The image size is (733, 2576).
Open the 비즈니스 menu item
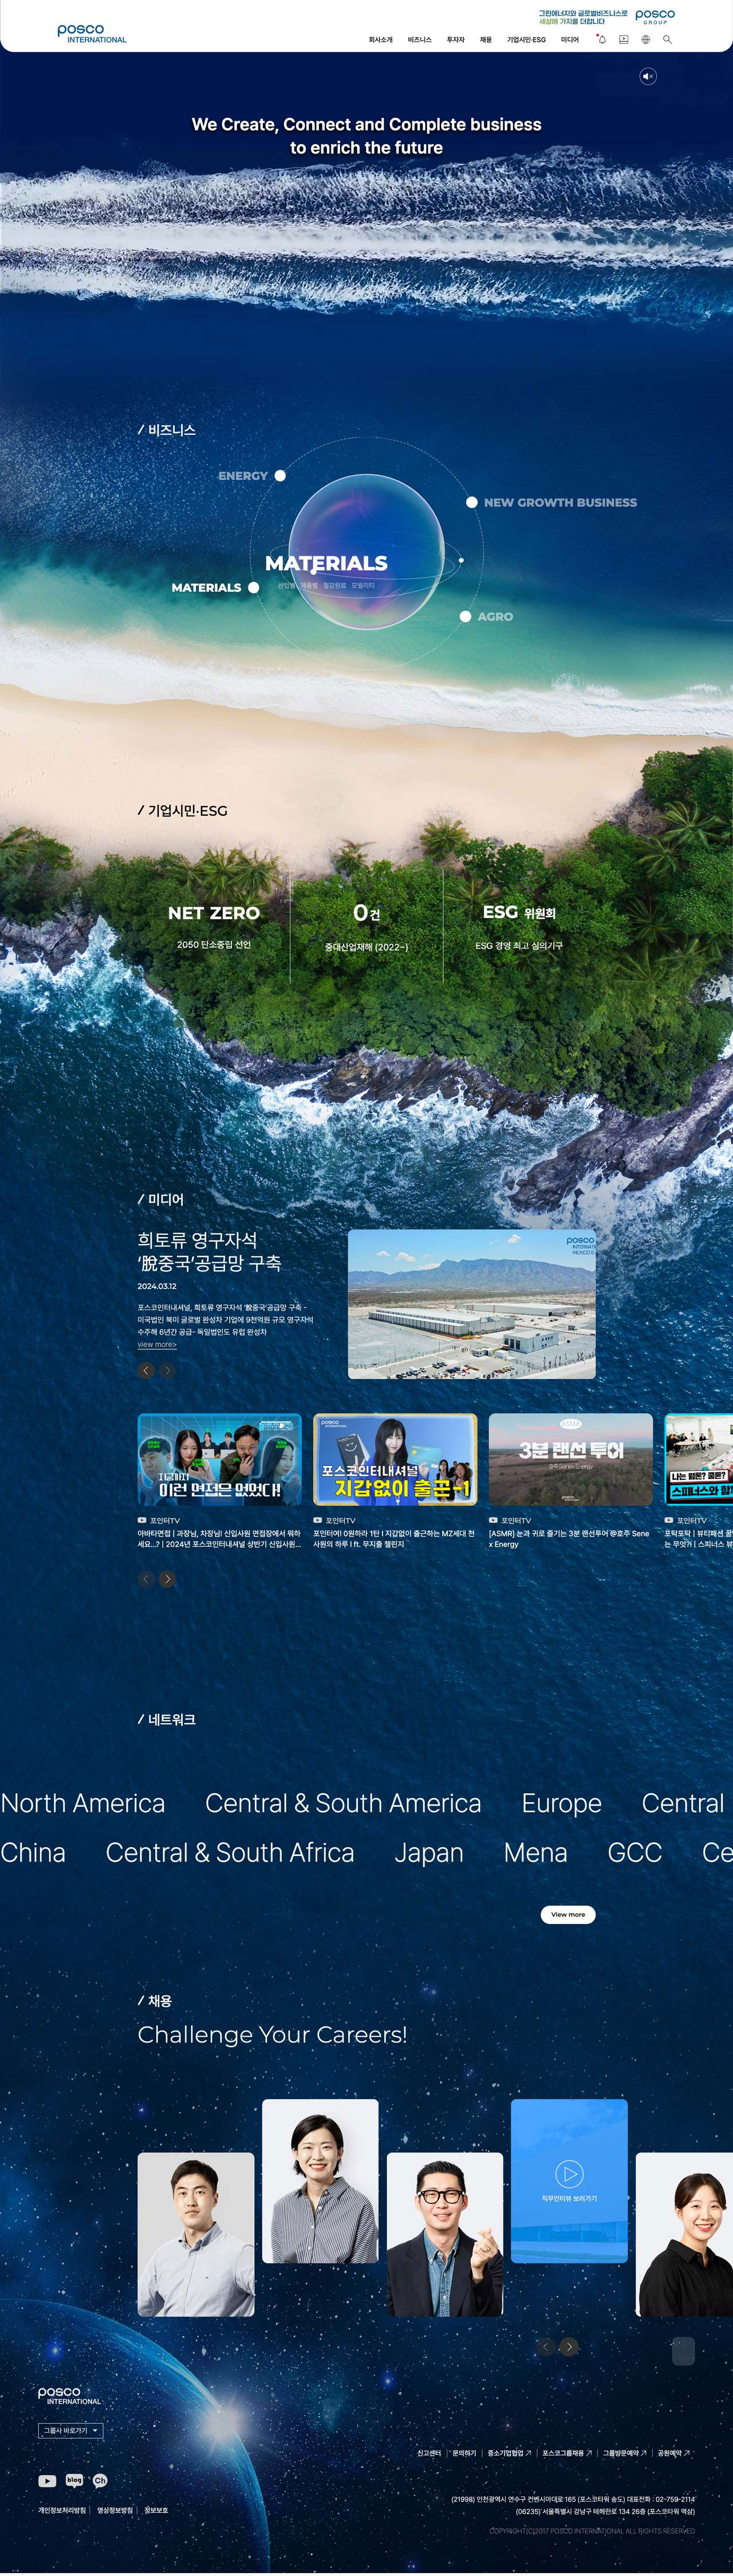[x=419, y=40]
